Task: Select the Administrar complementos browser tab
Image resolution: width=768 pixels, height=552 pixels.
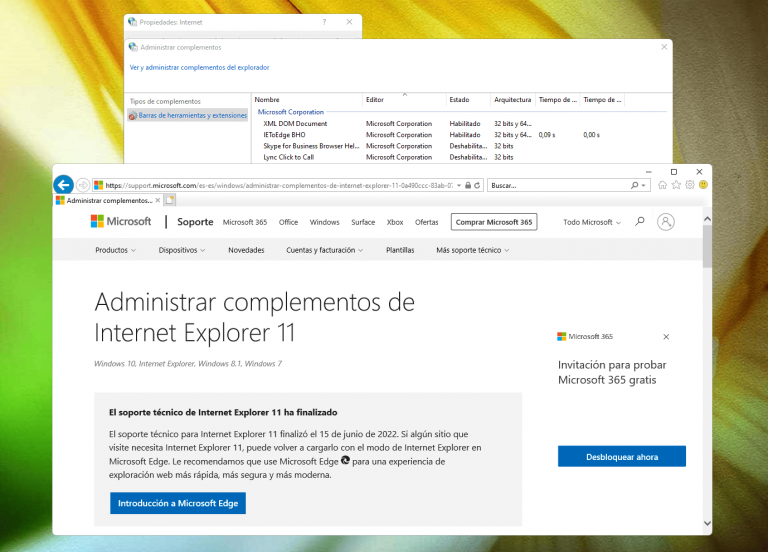Action: 106,200
